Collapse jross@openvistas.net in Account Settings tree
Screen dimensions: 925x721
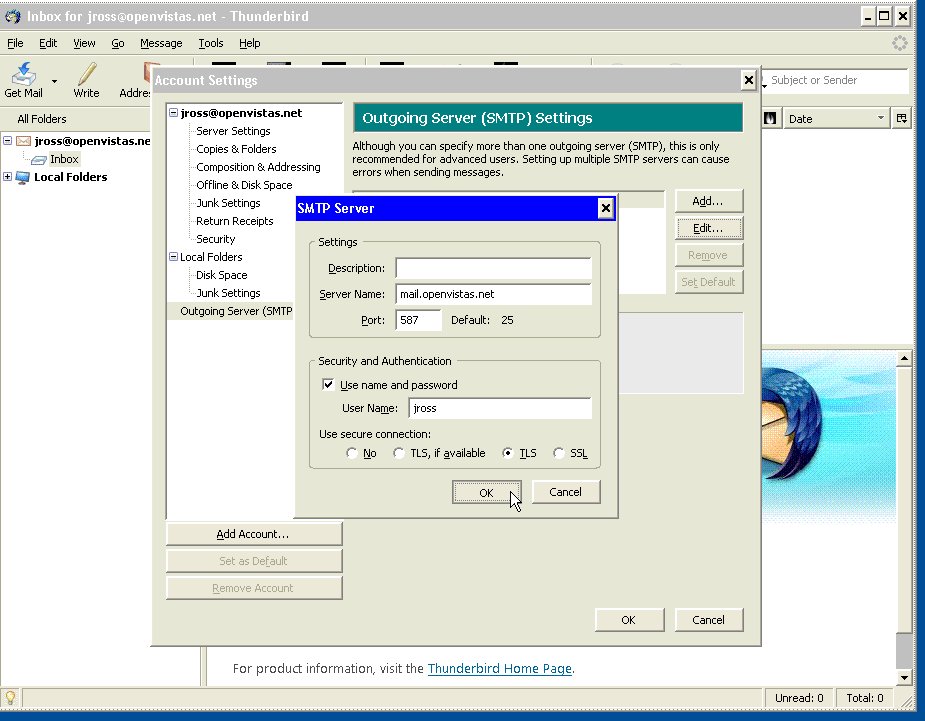coord(173,113)
